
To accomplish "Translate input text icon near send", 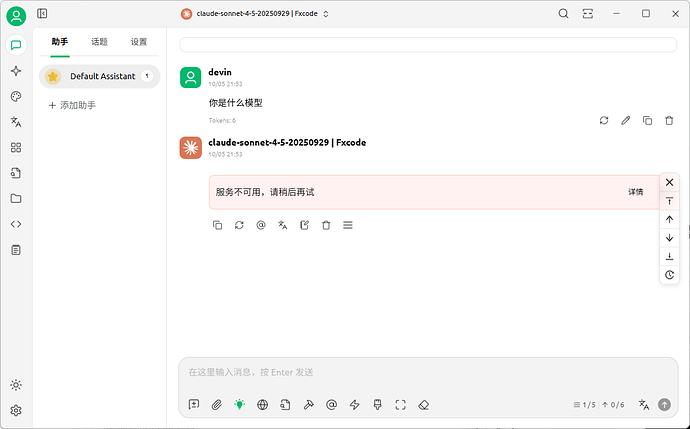I will point(644,405).
